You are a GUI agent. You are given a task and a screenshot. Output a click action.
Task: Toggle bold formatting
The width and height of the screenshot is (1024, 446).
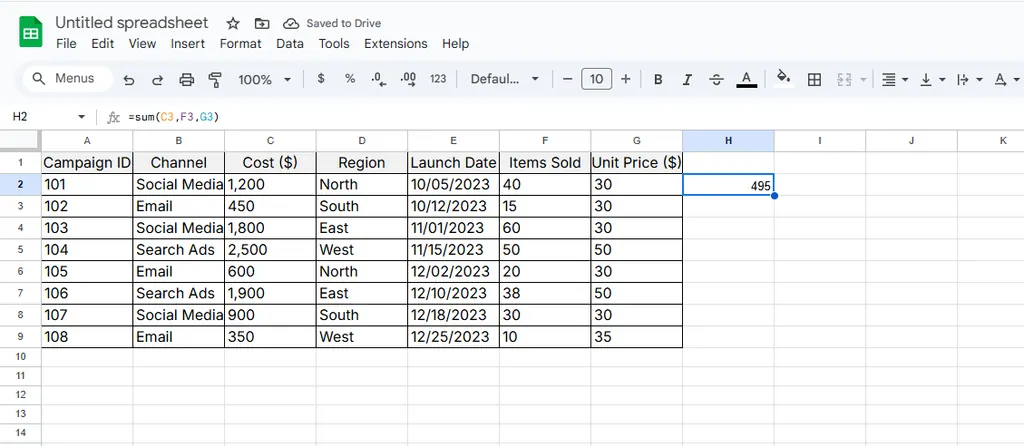(x=658, y=79)
